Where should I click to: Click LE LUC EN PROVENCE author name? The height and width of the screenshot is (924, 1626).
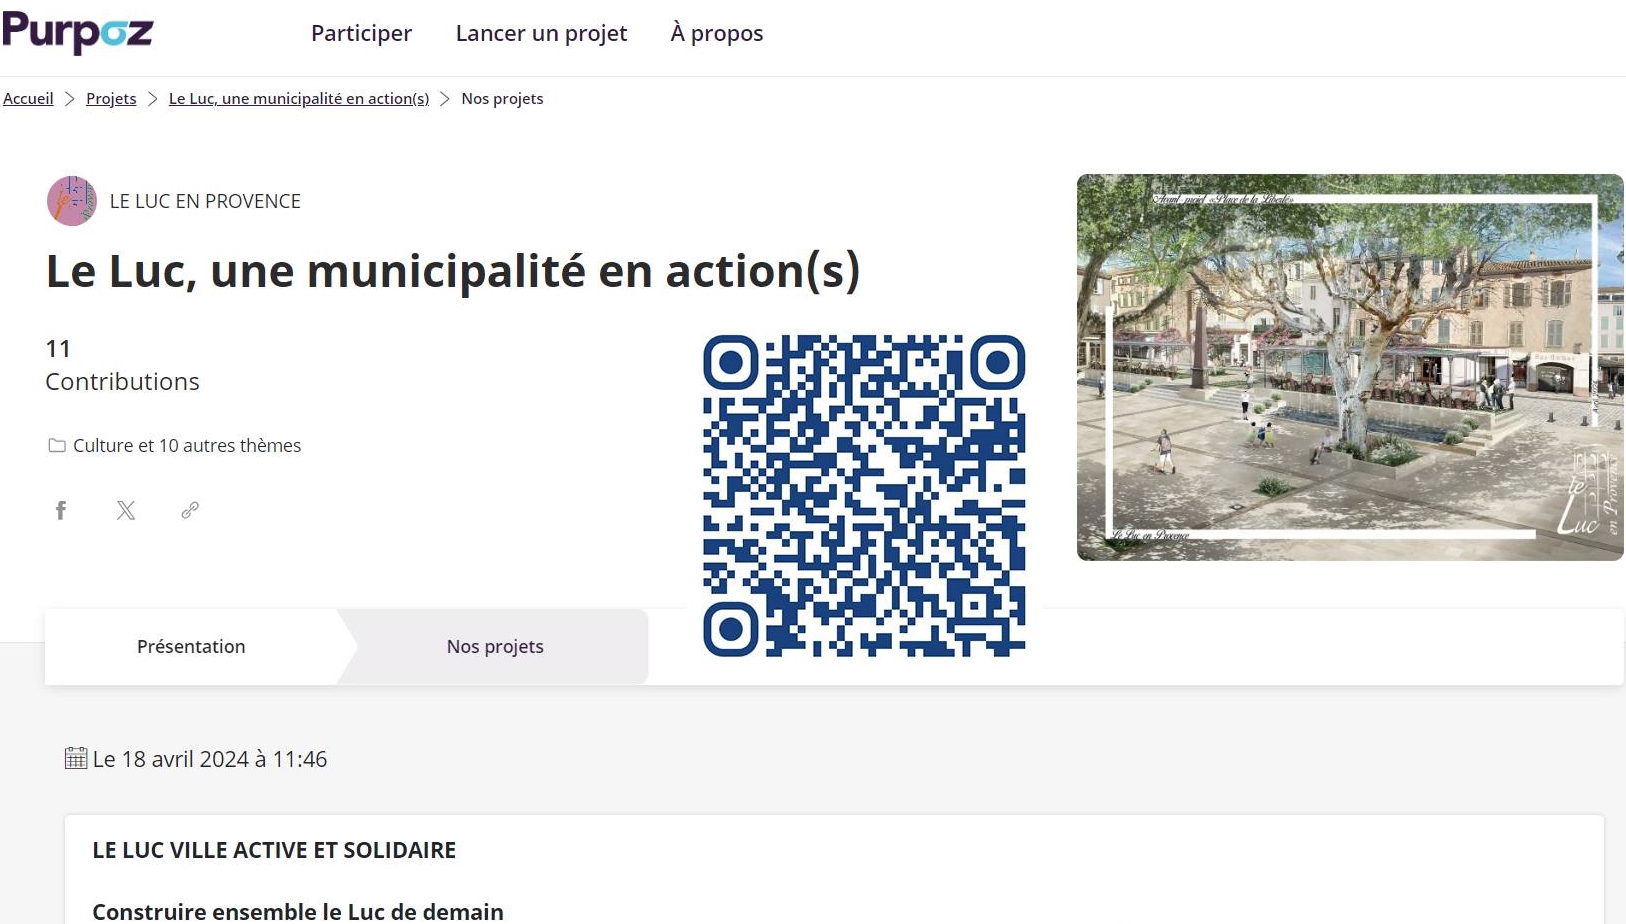click(x=205, y=201)
